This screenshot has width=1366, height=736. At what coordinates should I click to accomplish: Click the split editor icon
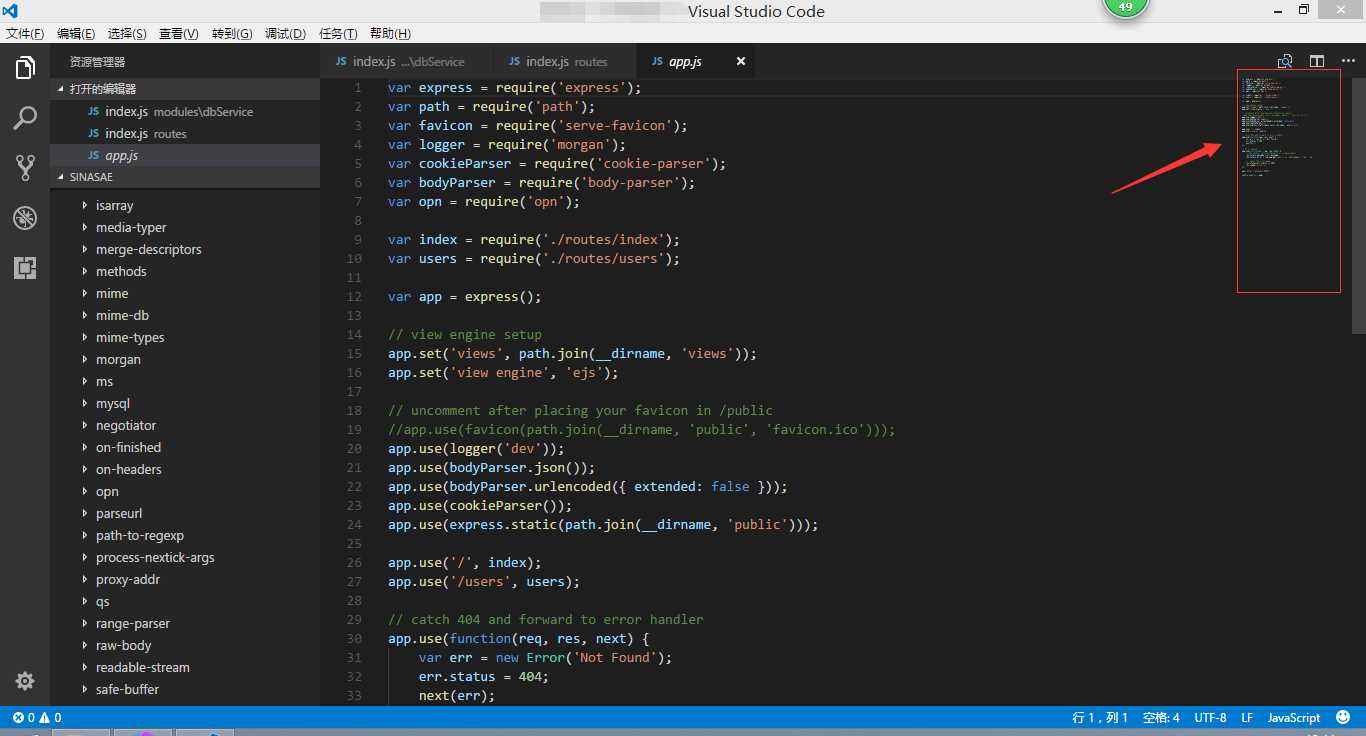(1317, 62)
